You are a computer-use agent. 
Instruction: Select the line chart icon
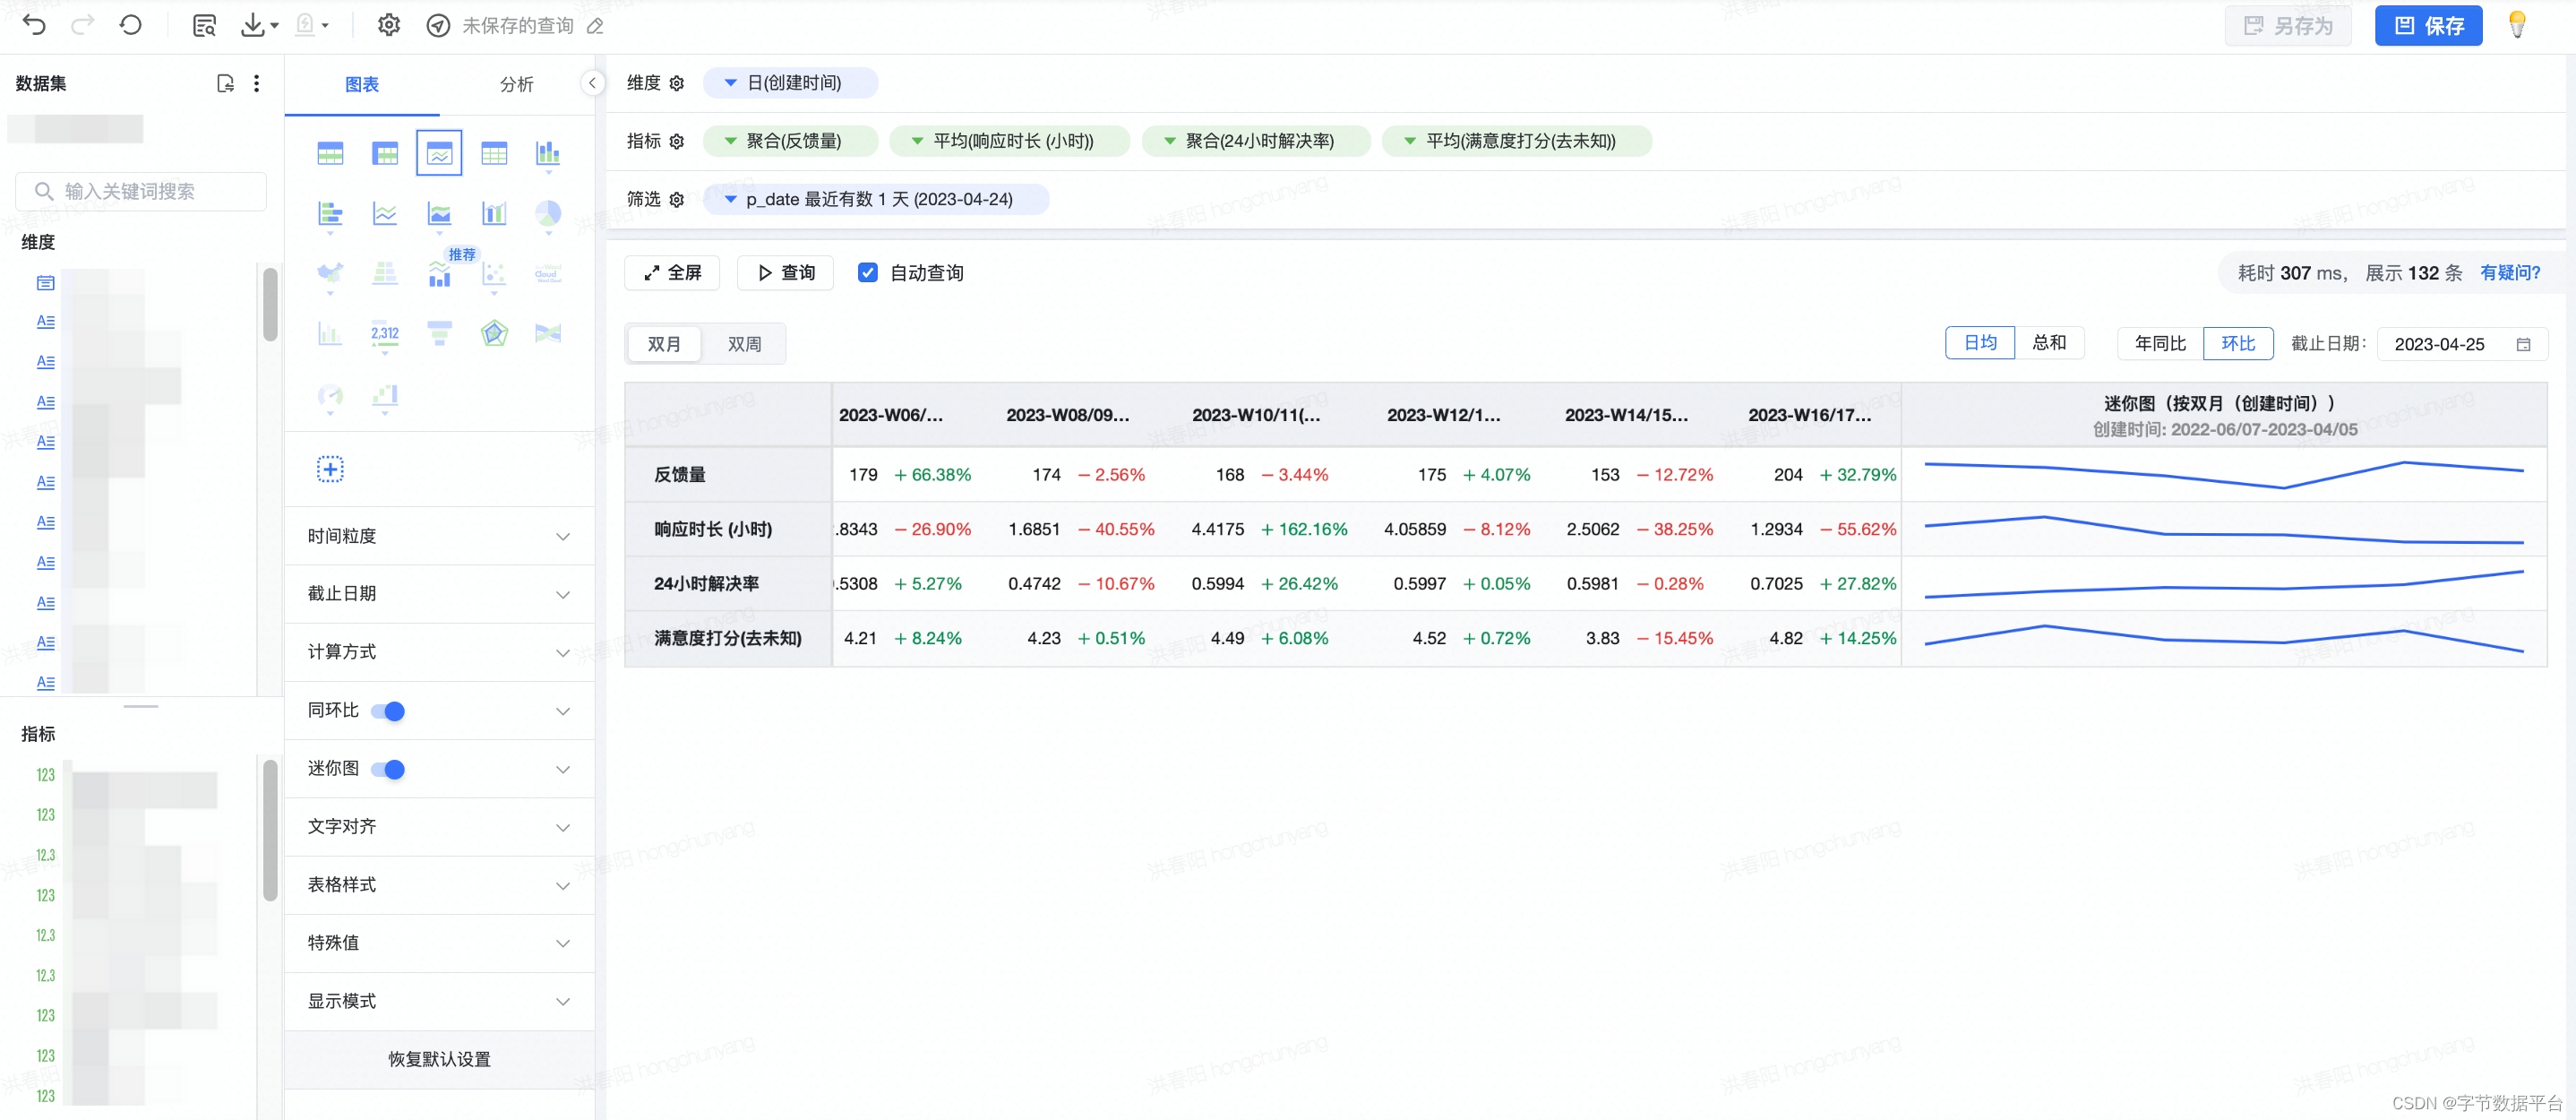(385, 213)
